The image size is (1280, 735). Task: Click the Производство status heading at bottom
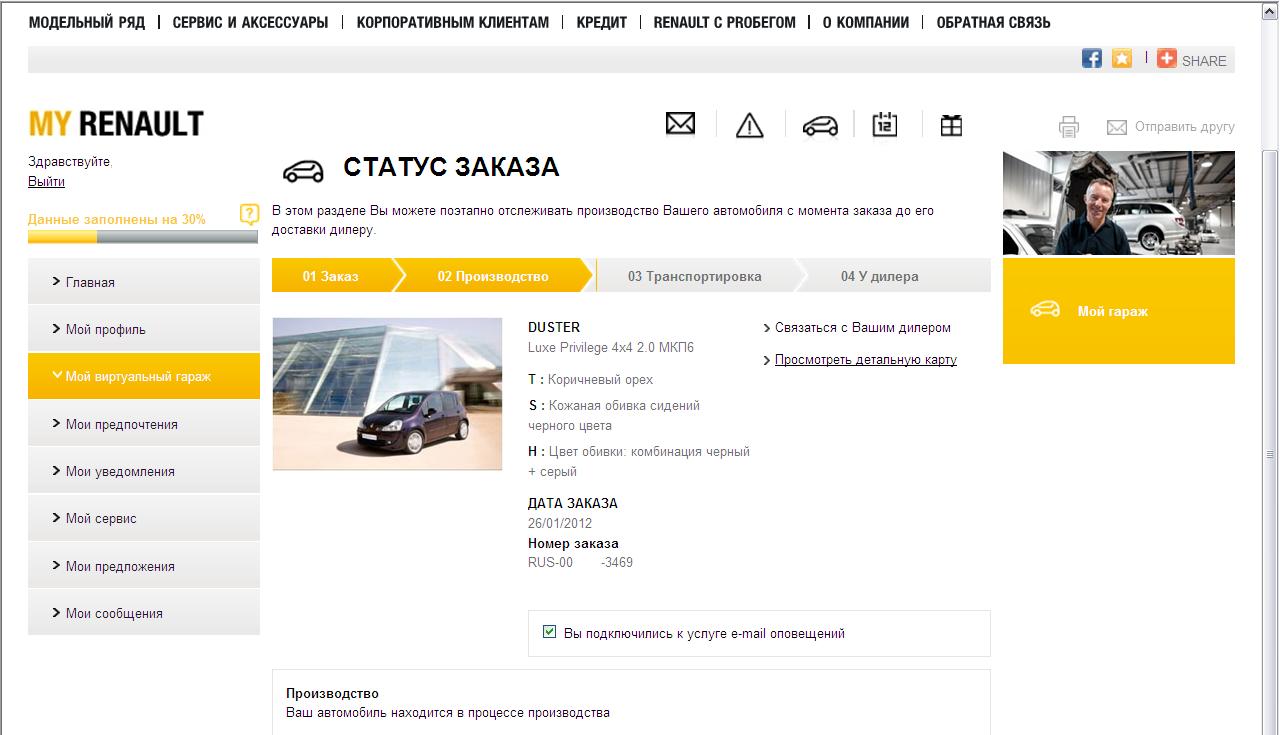332,693
